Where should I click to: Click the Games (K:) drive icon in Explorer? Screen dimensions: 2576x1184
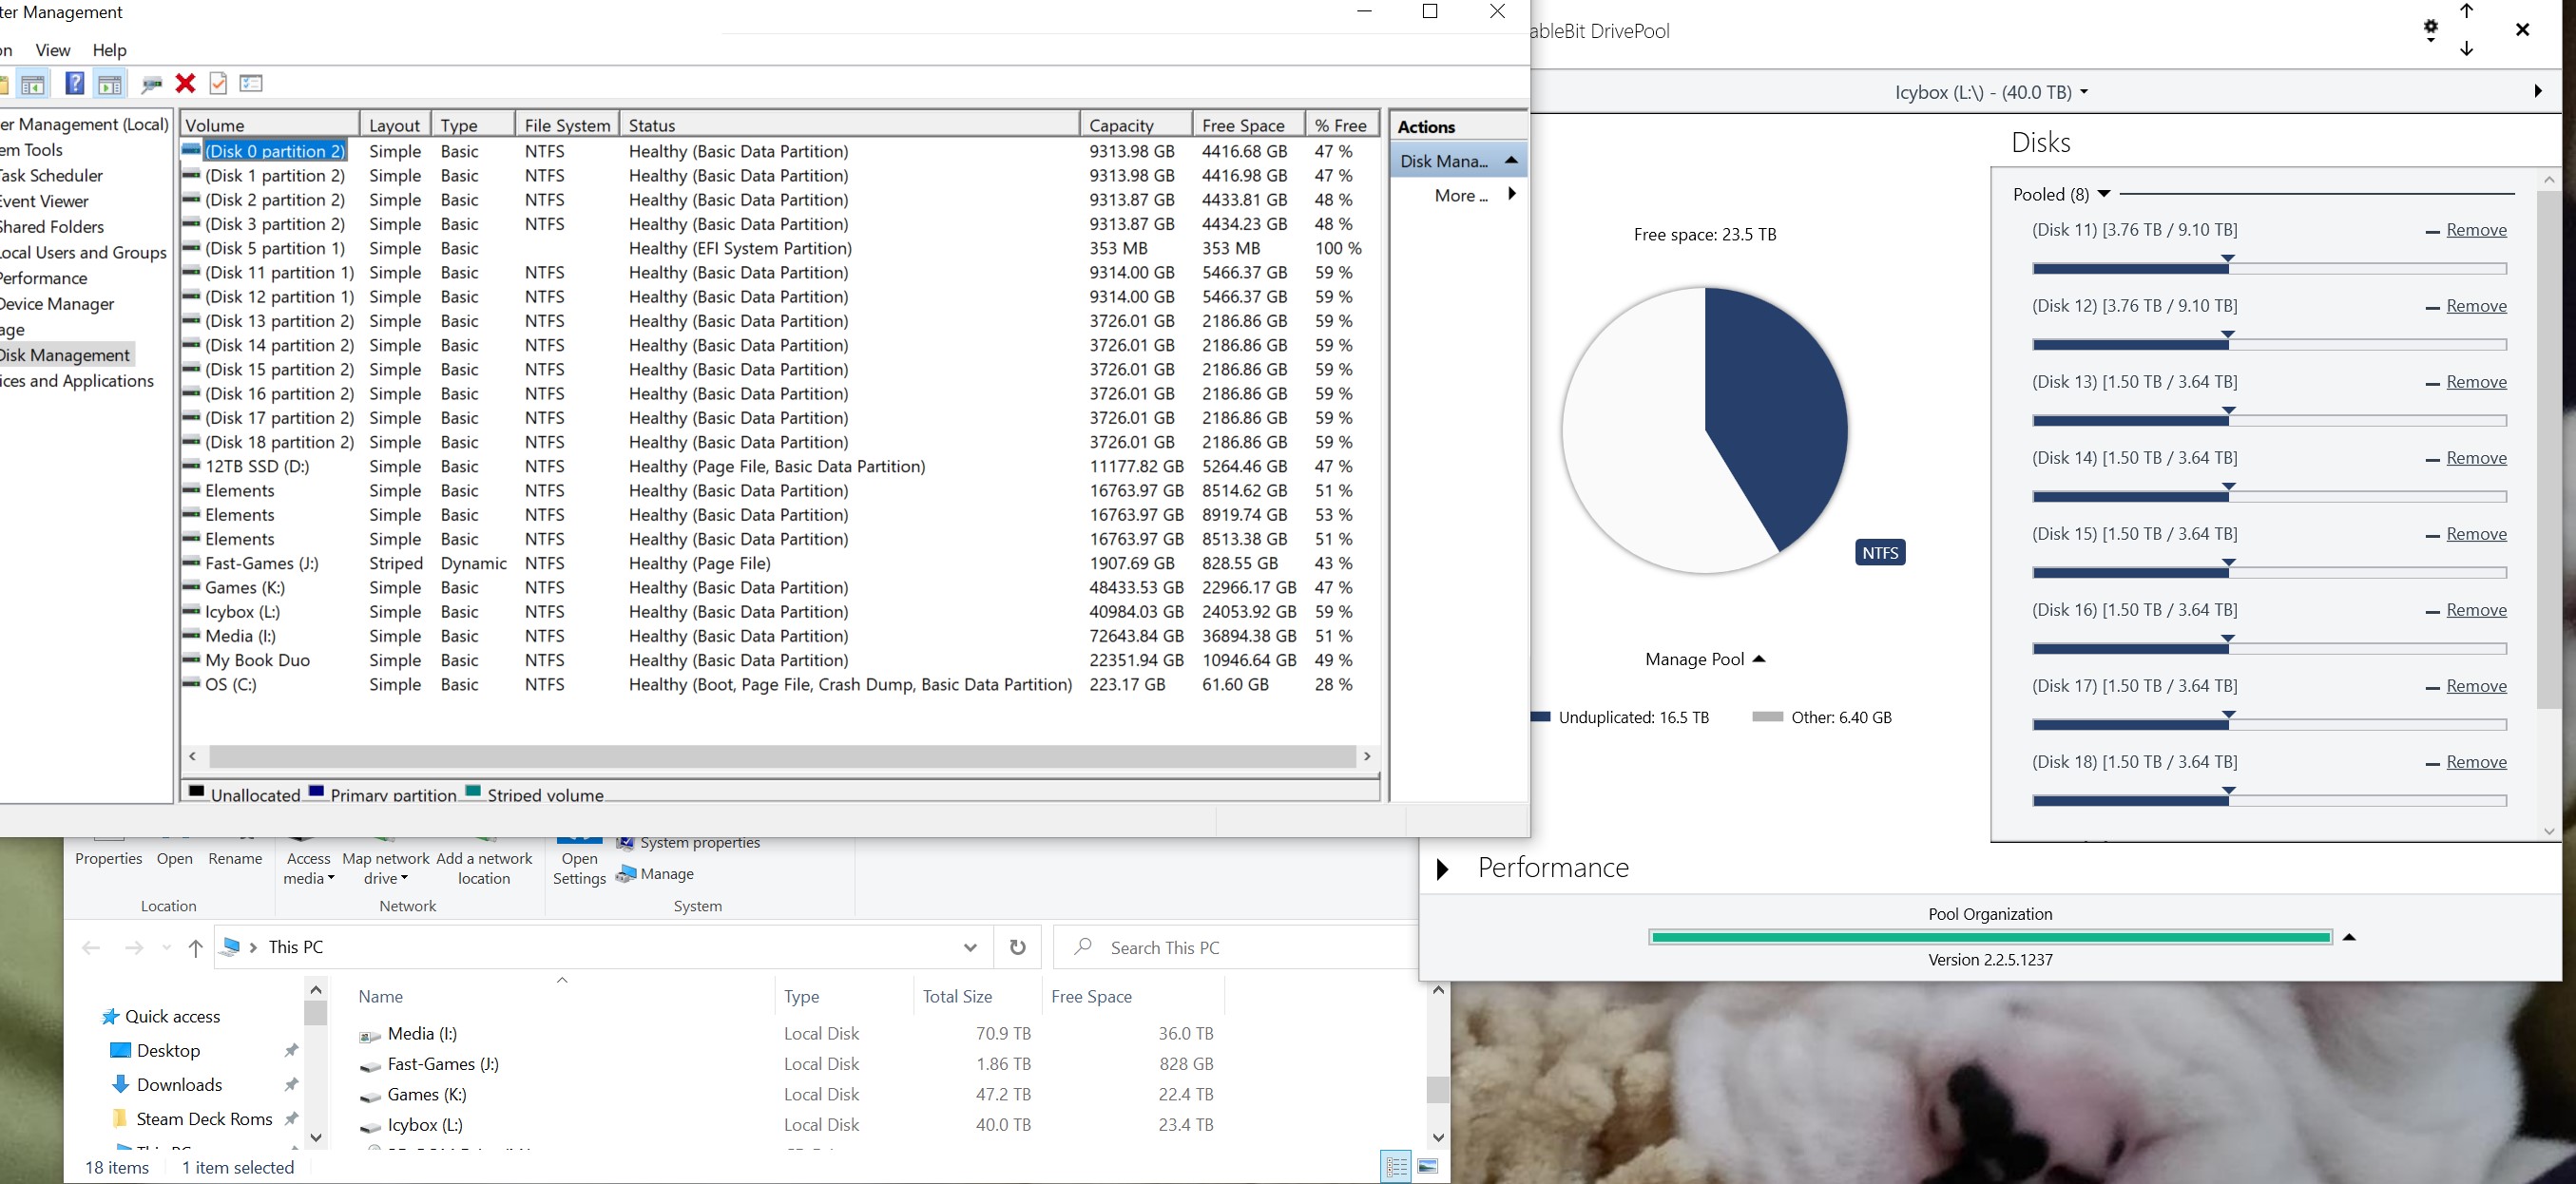(369, 1097)
